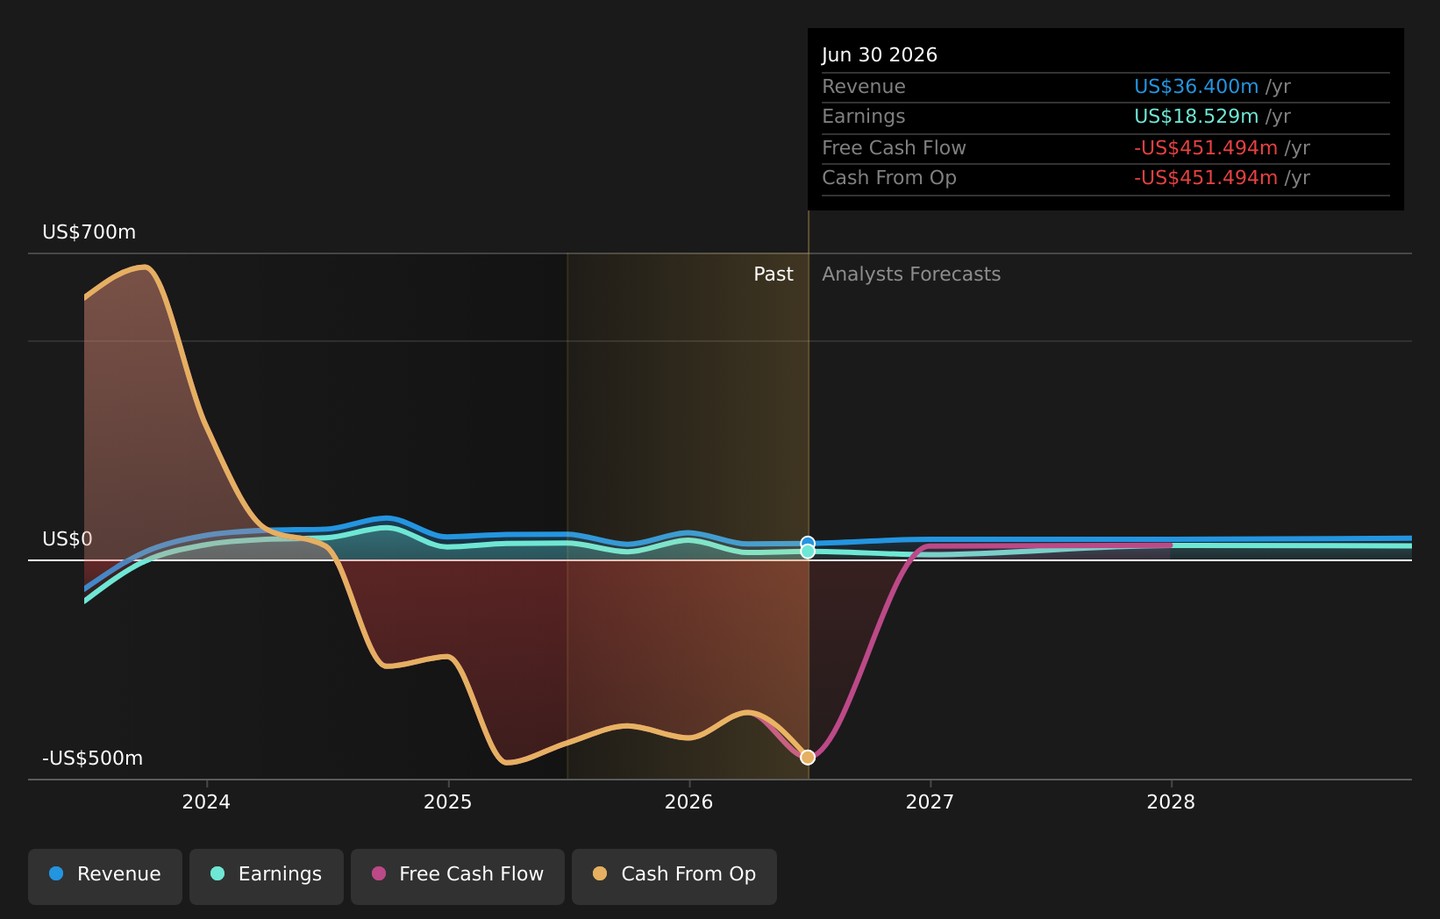Click the Analysts Forecasts label
1440x919 pixels.
[x=911, y=274]
